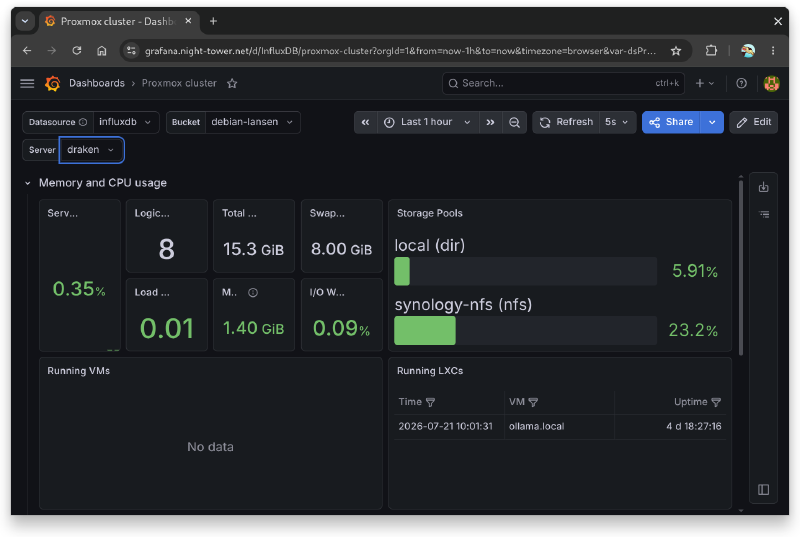Click the Grafana logo icon
This screenshot has width=800, height=537.
click(x=53, y=83)
